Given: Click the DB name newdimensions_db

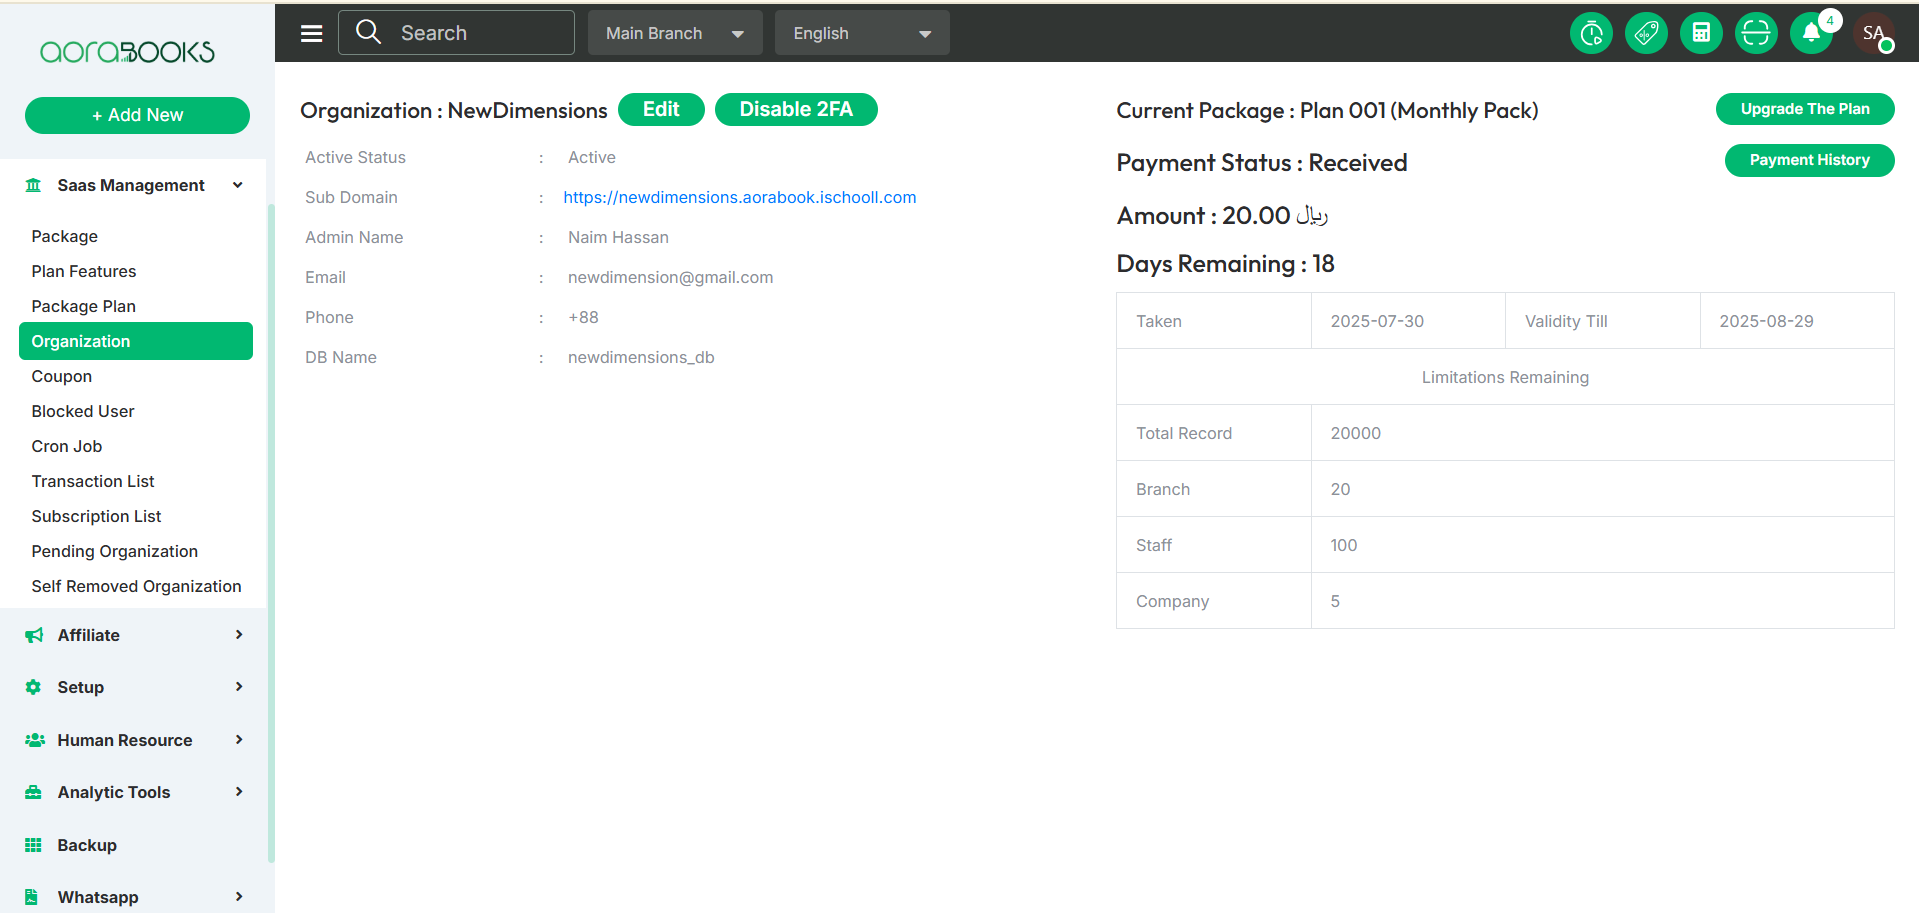Looking at the screenshot, I should point(641,357).
